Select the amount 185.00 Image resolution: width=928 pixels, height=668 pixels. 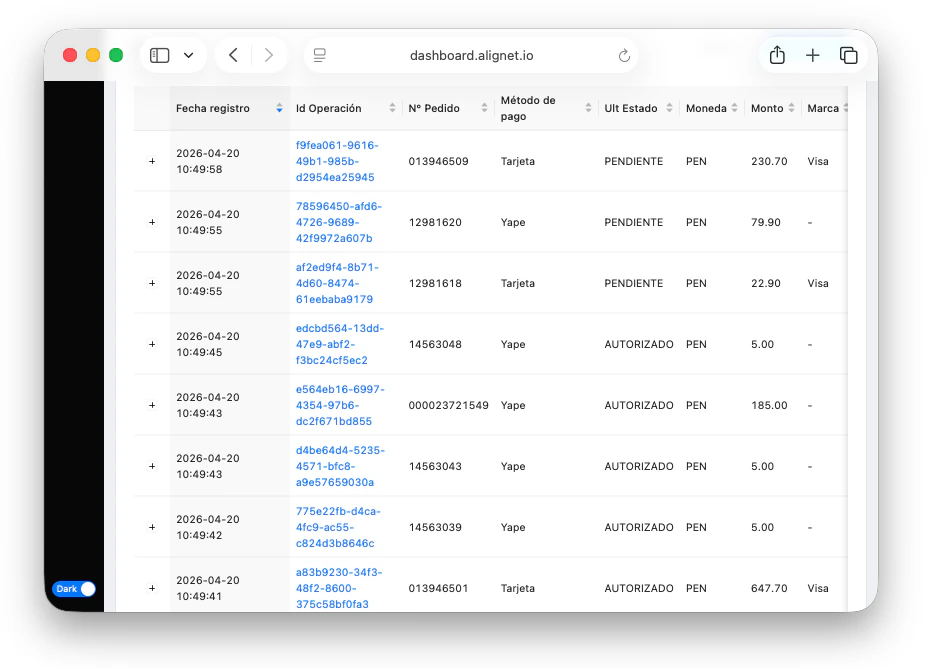[x=769, y=405]
